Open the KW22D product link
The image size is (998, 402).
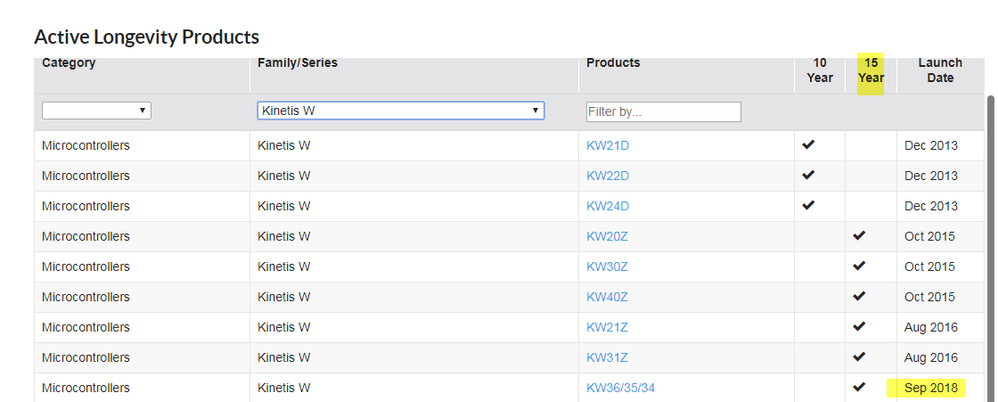tap(607, 176)
